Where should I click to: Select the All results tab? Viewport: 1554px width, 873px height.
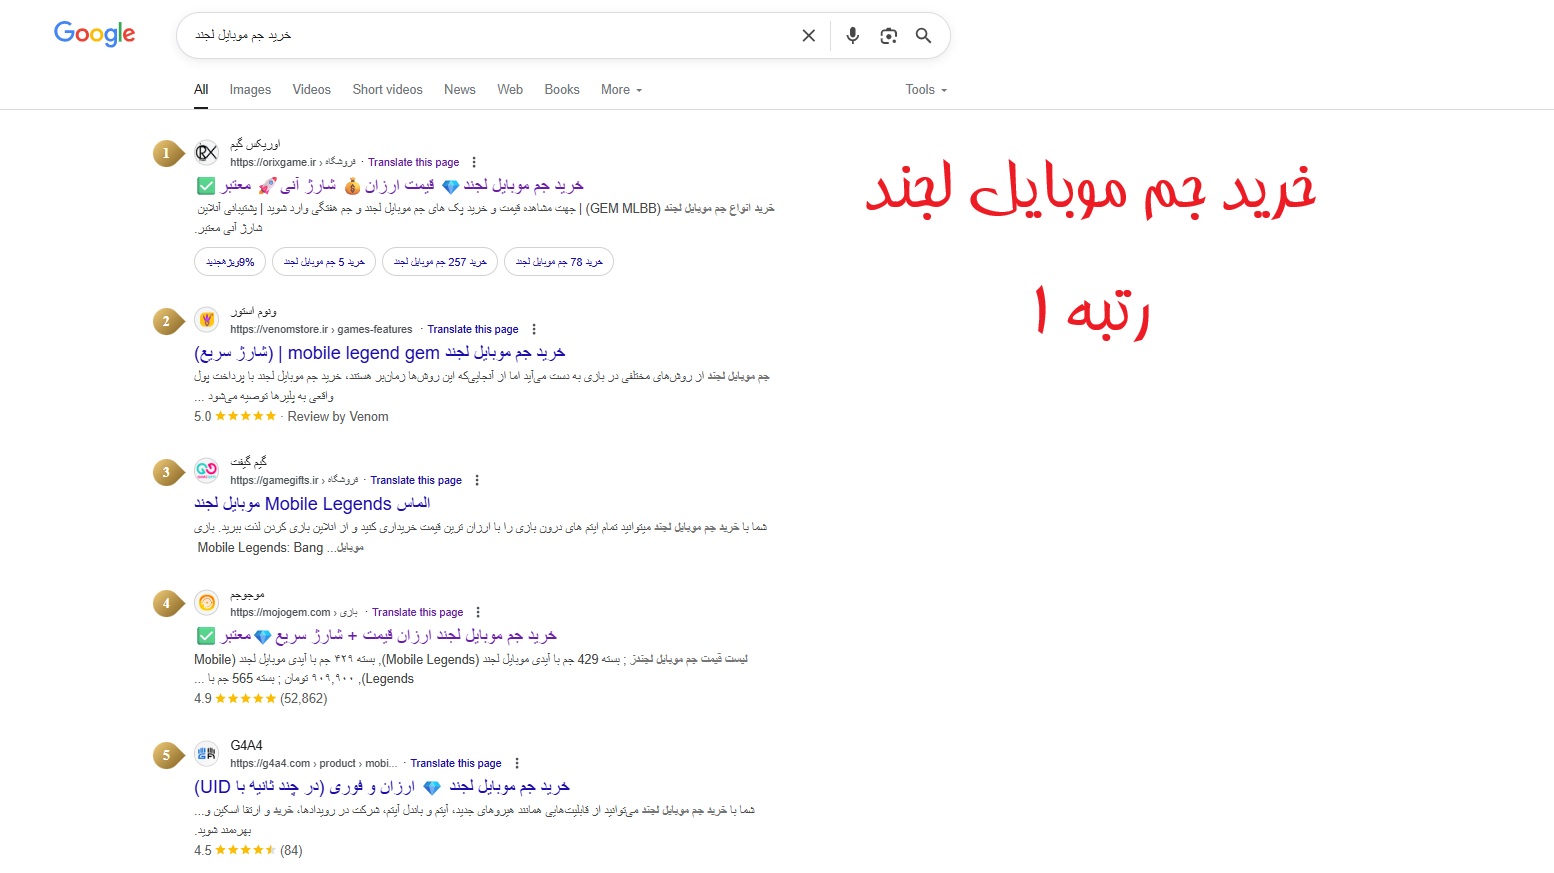201,90
